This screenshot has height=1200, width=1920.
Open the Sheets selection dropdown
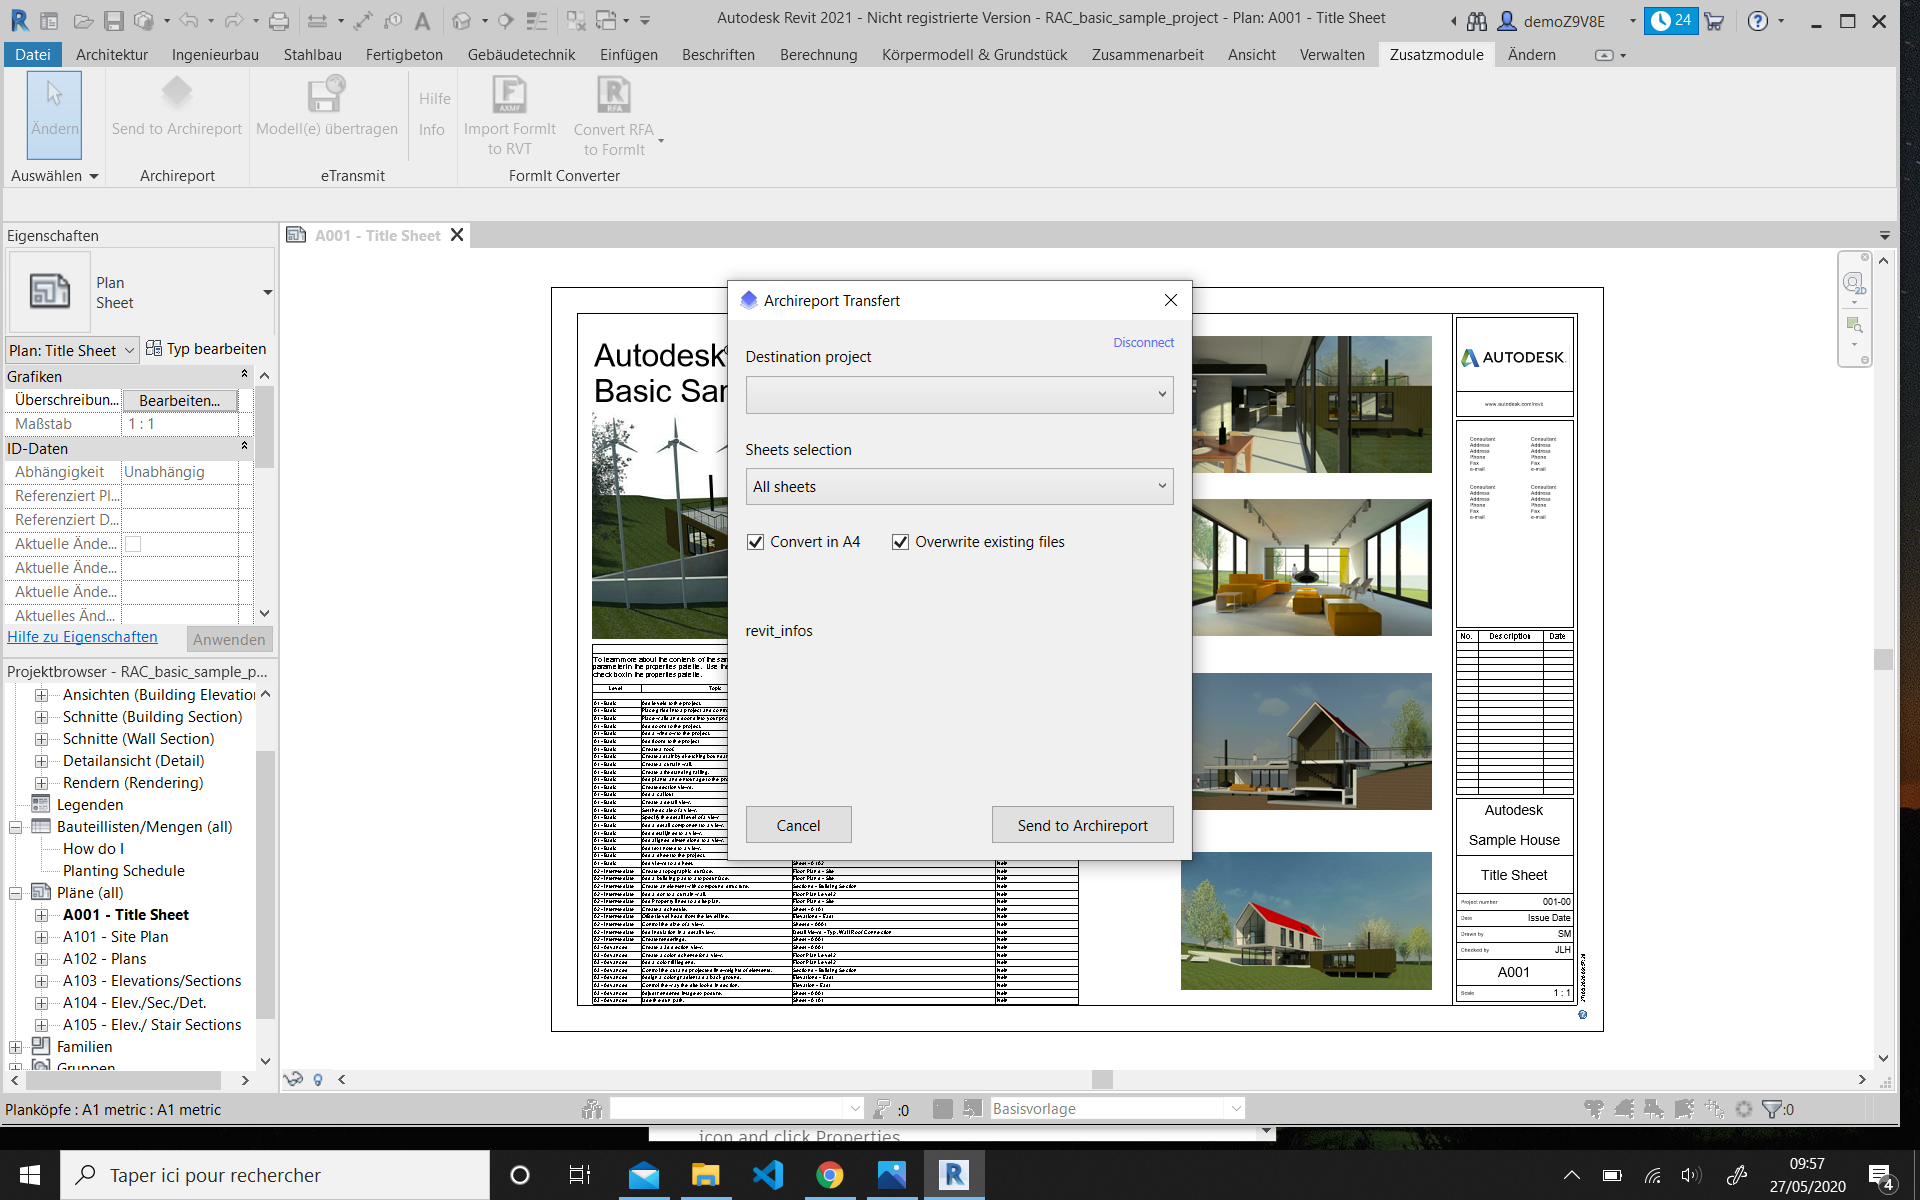tap(959, 487)
